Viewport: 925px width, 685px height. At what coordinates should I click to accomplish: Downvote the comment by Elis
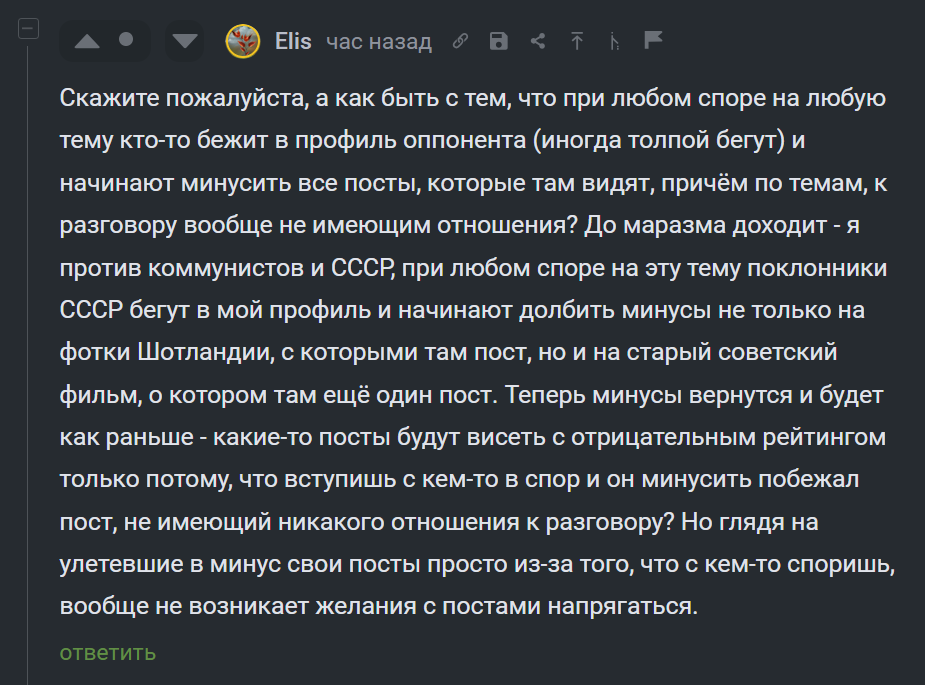pos(184,41)
